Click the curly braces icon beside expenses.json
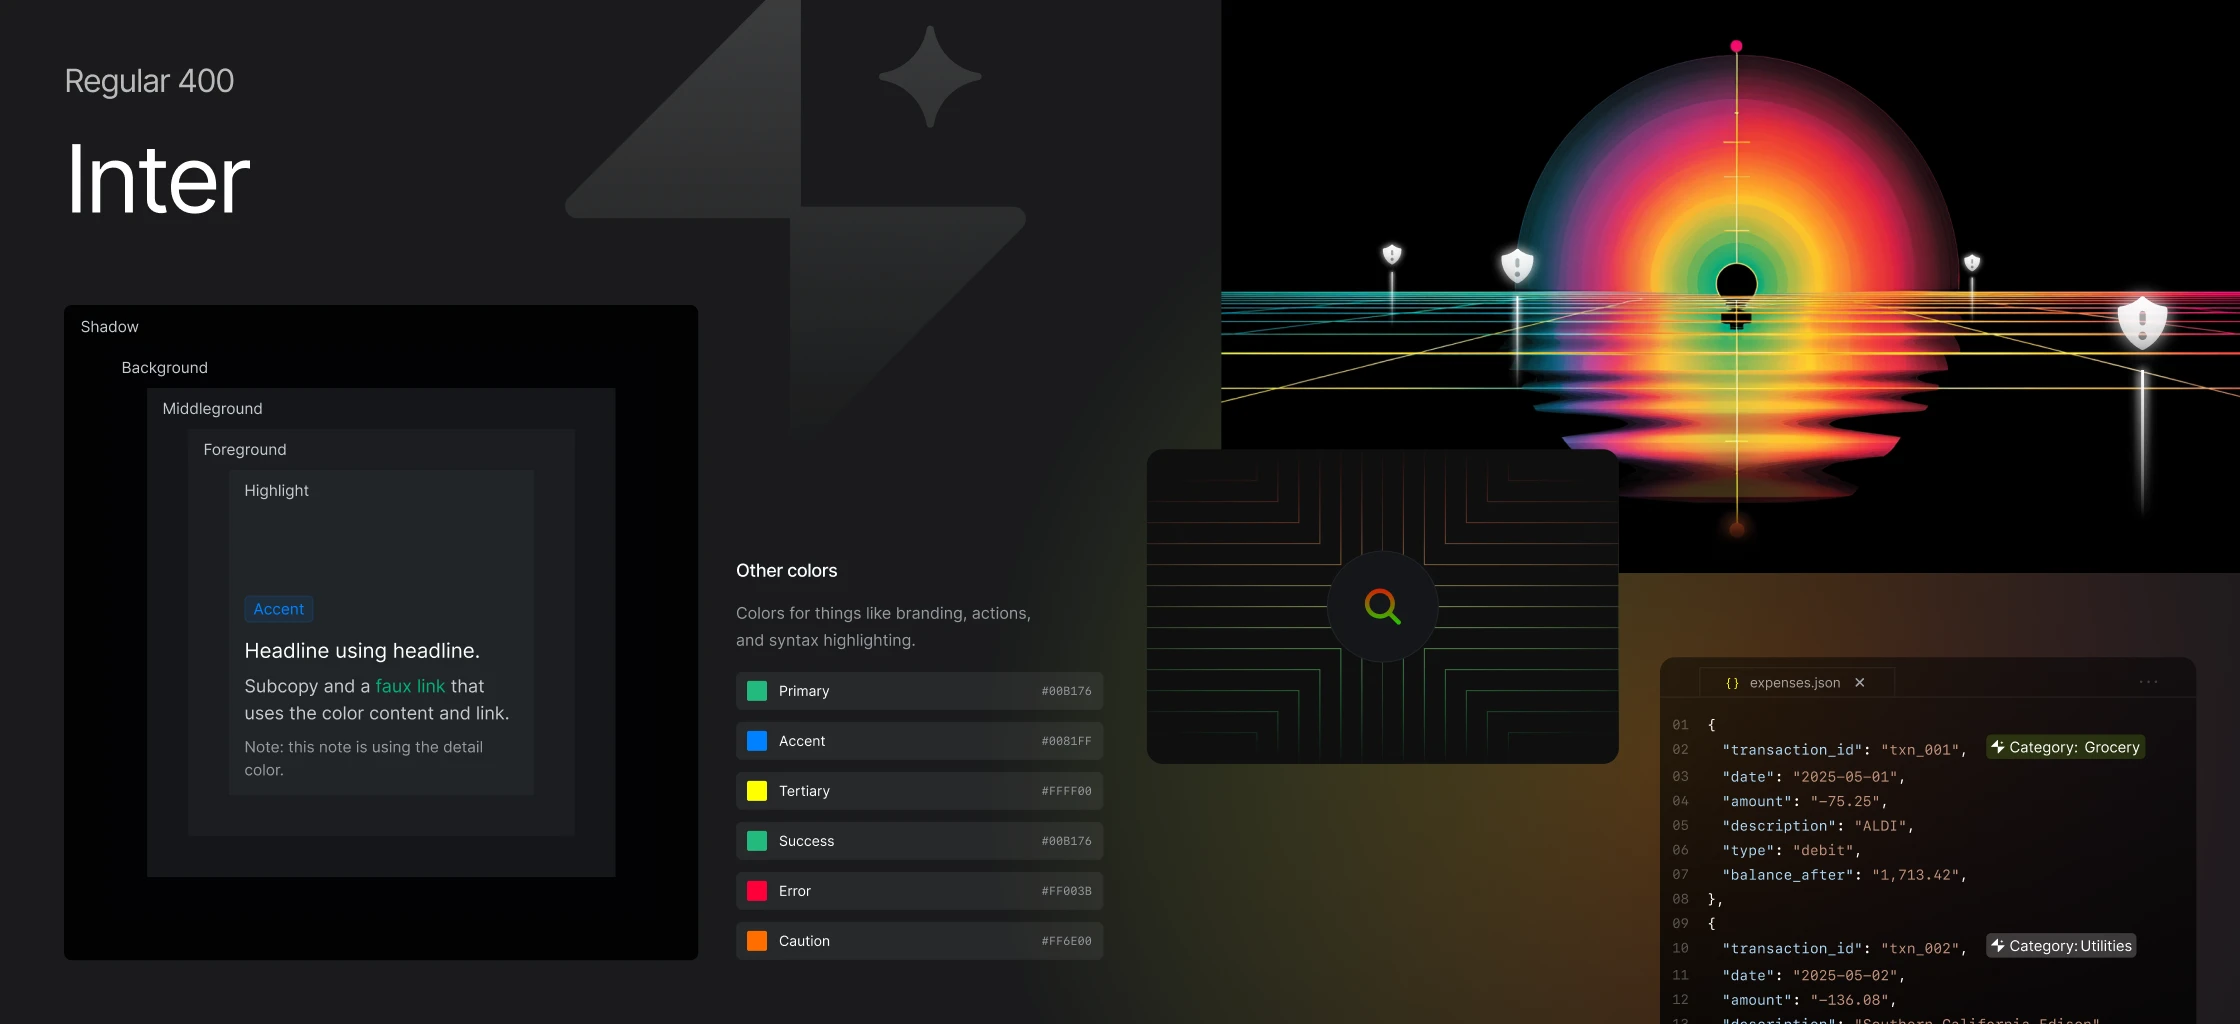Viewport: 2240px width, 1024px height. click(1732, 683)
